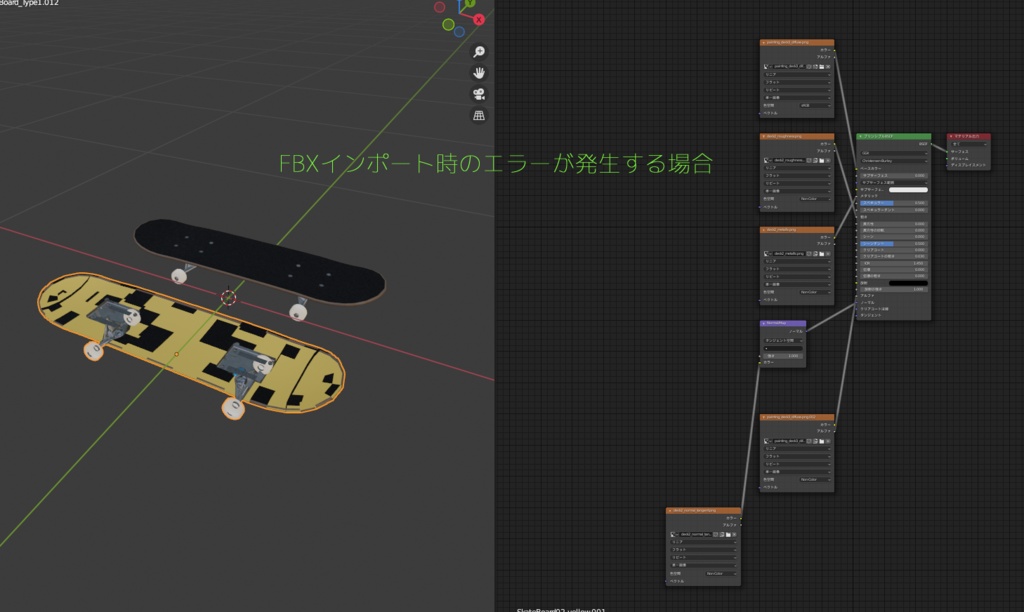The width and height of the screenshot is (1024, 612).
Task: Click the unlink X icon on deck2_metallic image
Action: 828,253
